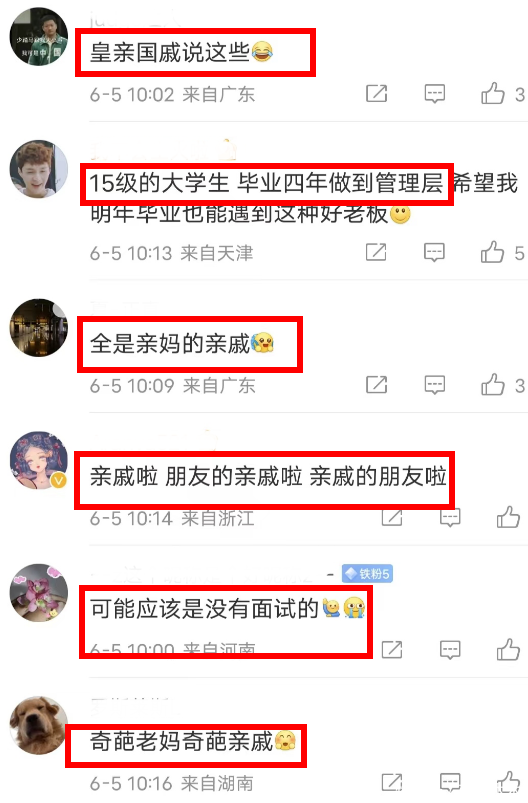Share the comment posted at 10:09

pos(376,385)
